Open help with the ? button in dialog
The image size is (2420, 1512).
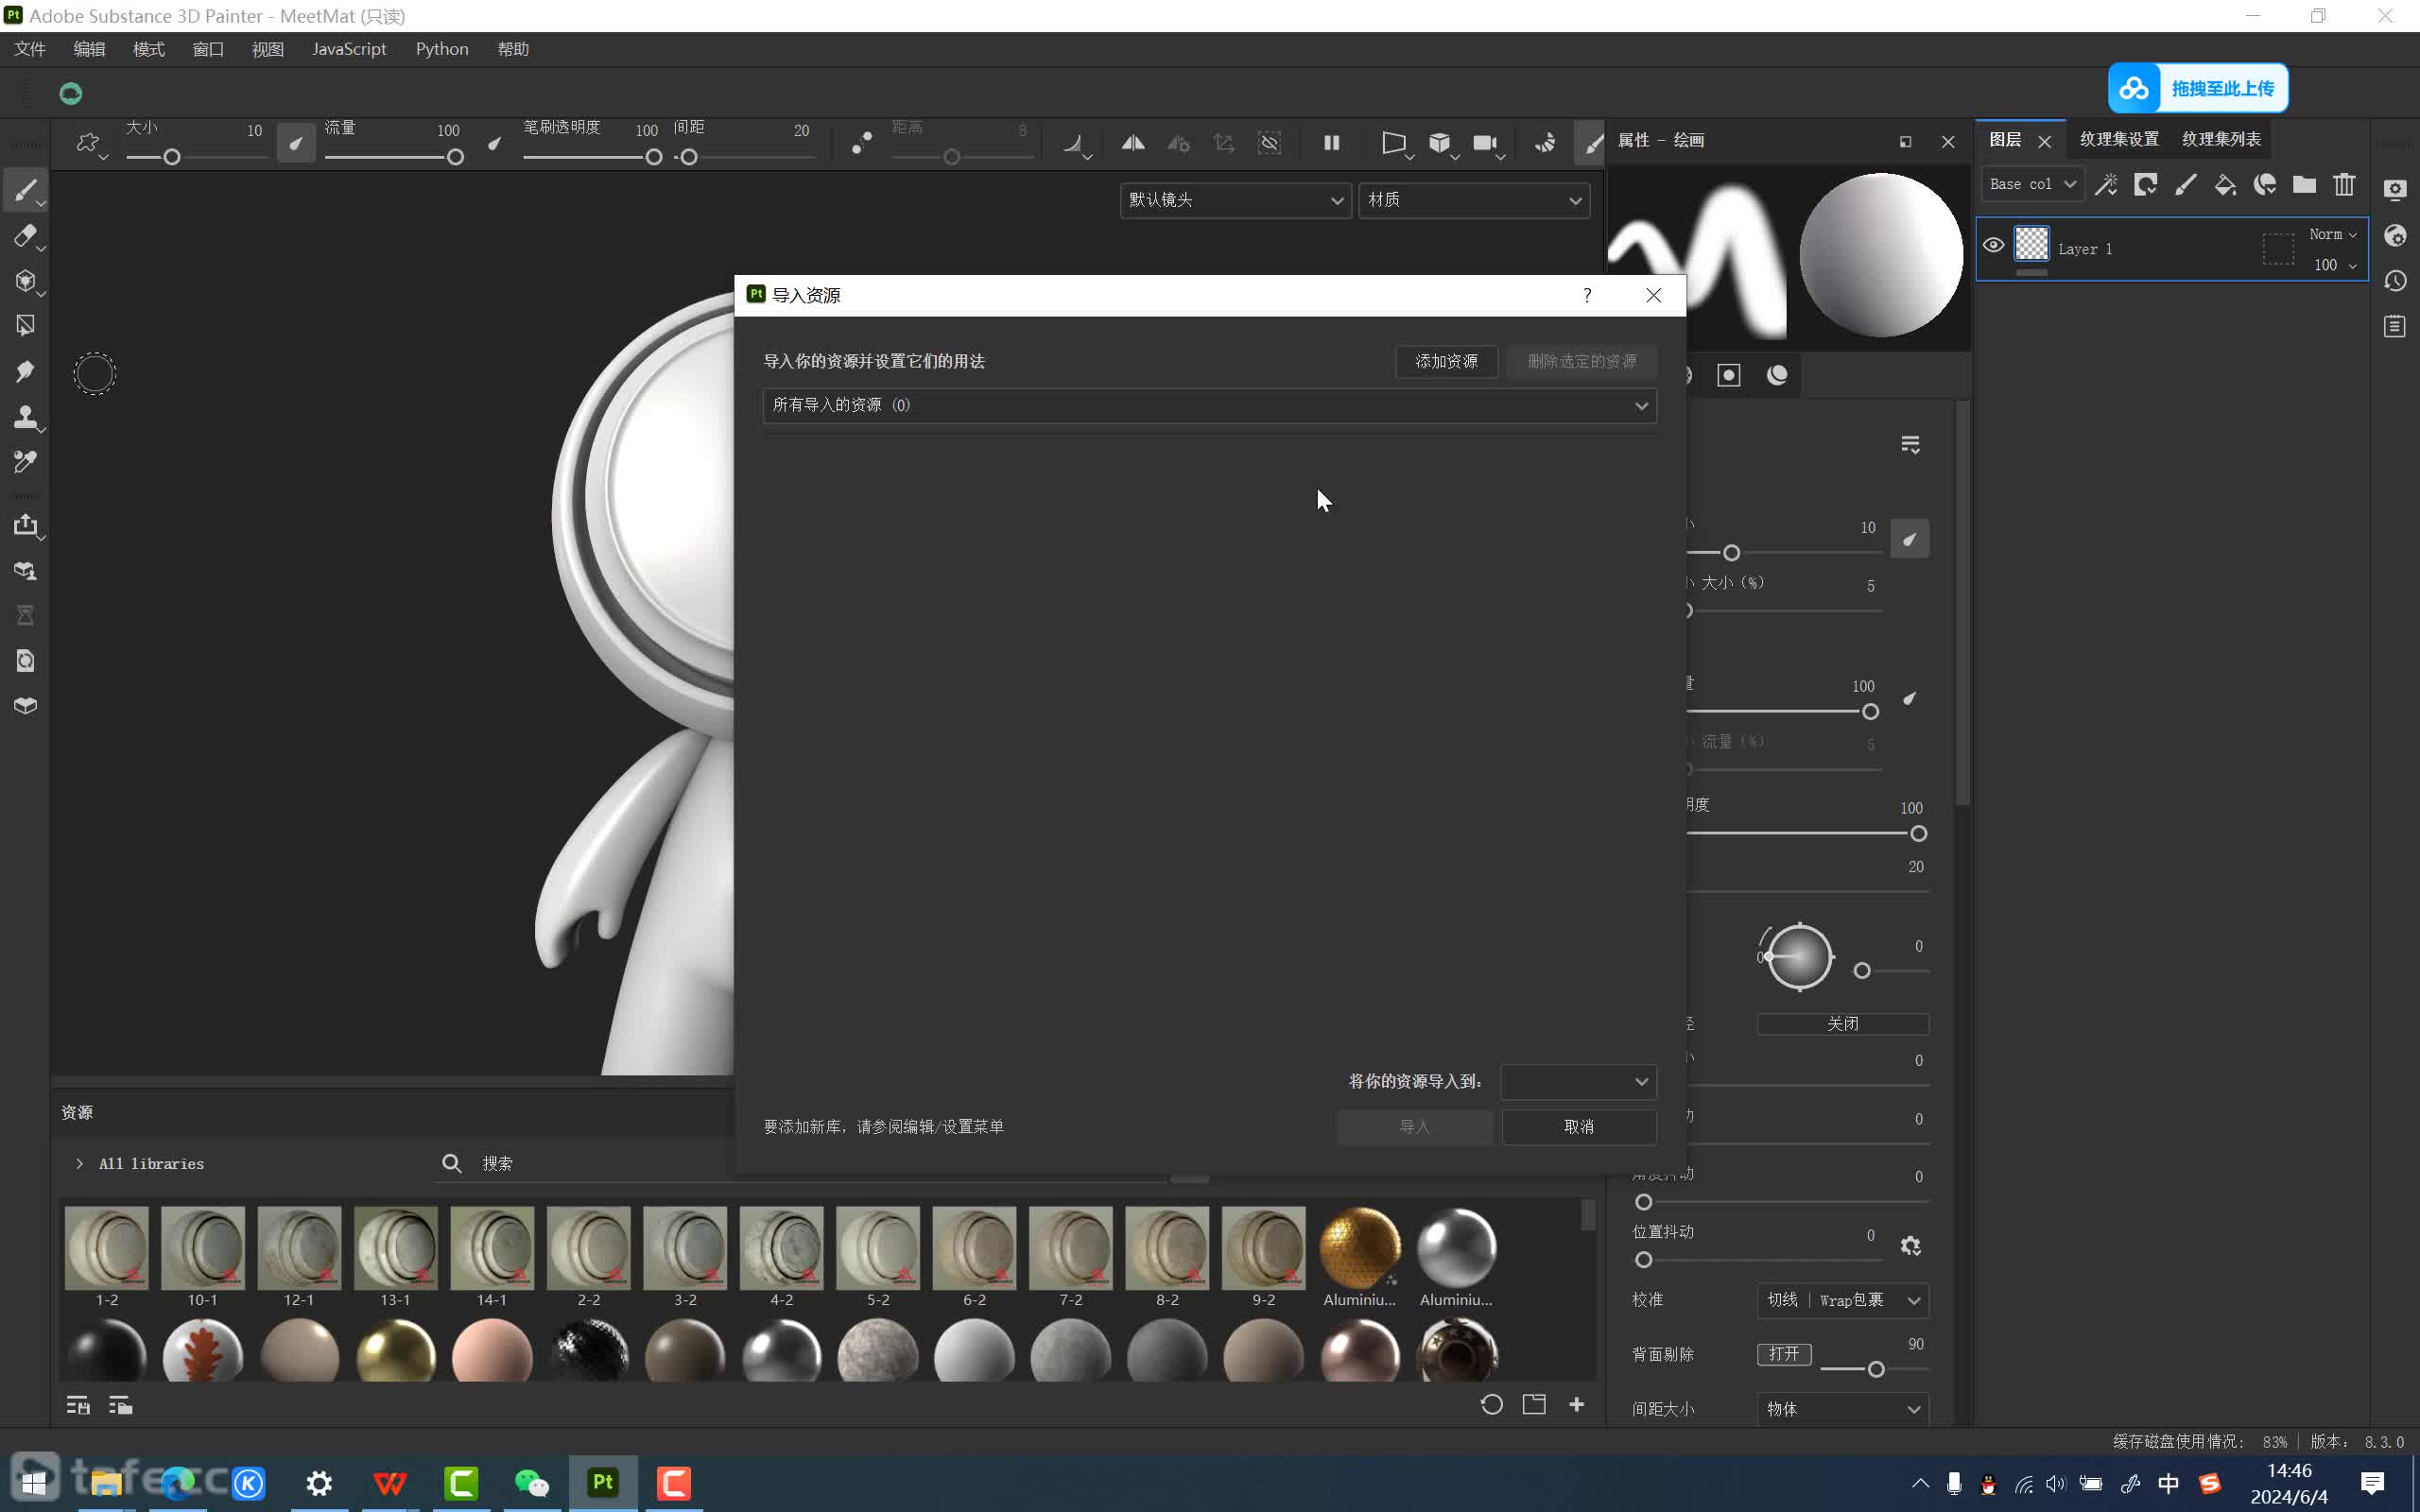[1587, 295]
